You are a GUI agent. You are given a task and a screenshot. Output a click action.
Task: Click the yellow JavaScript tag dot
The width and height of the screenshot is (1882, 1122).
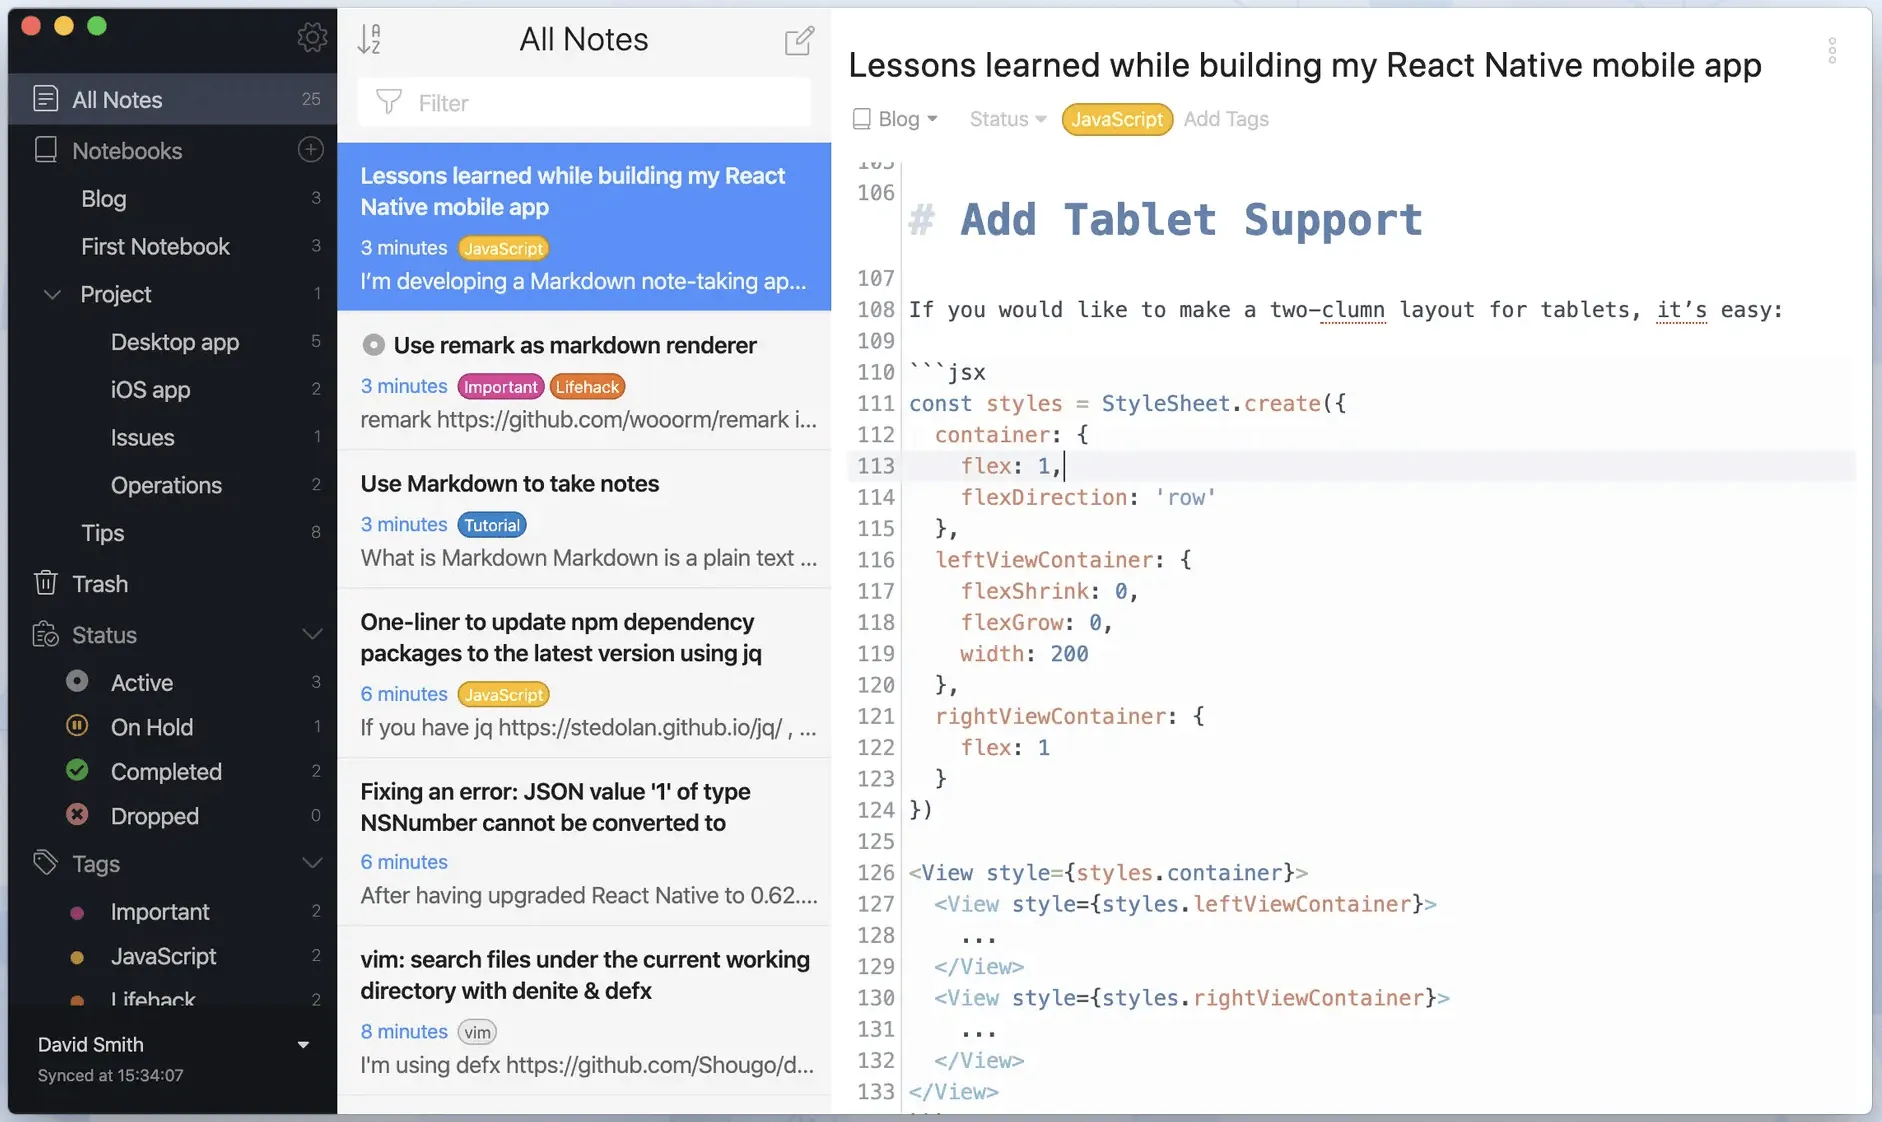(77, 957)
